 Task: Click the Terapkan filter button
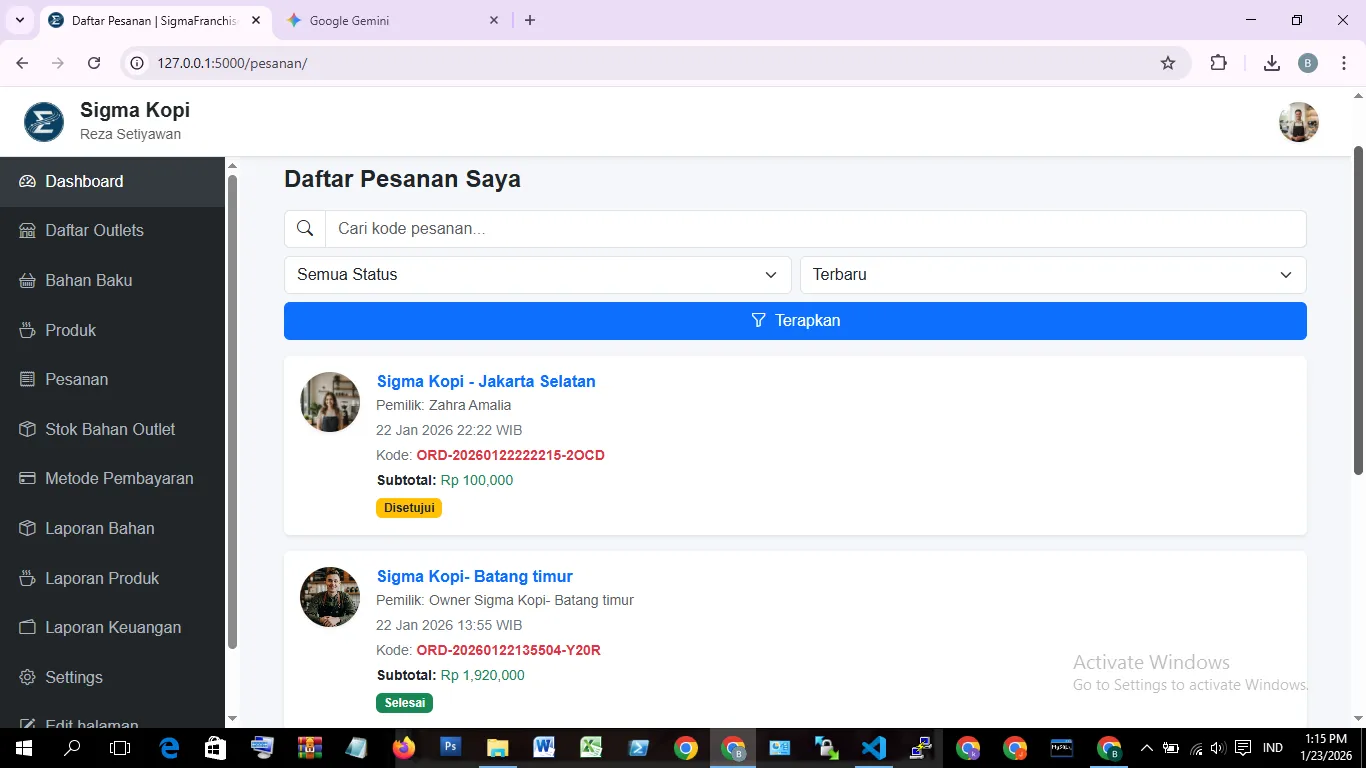click(x=795, y=321)
